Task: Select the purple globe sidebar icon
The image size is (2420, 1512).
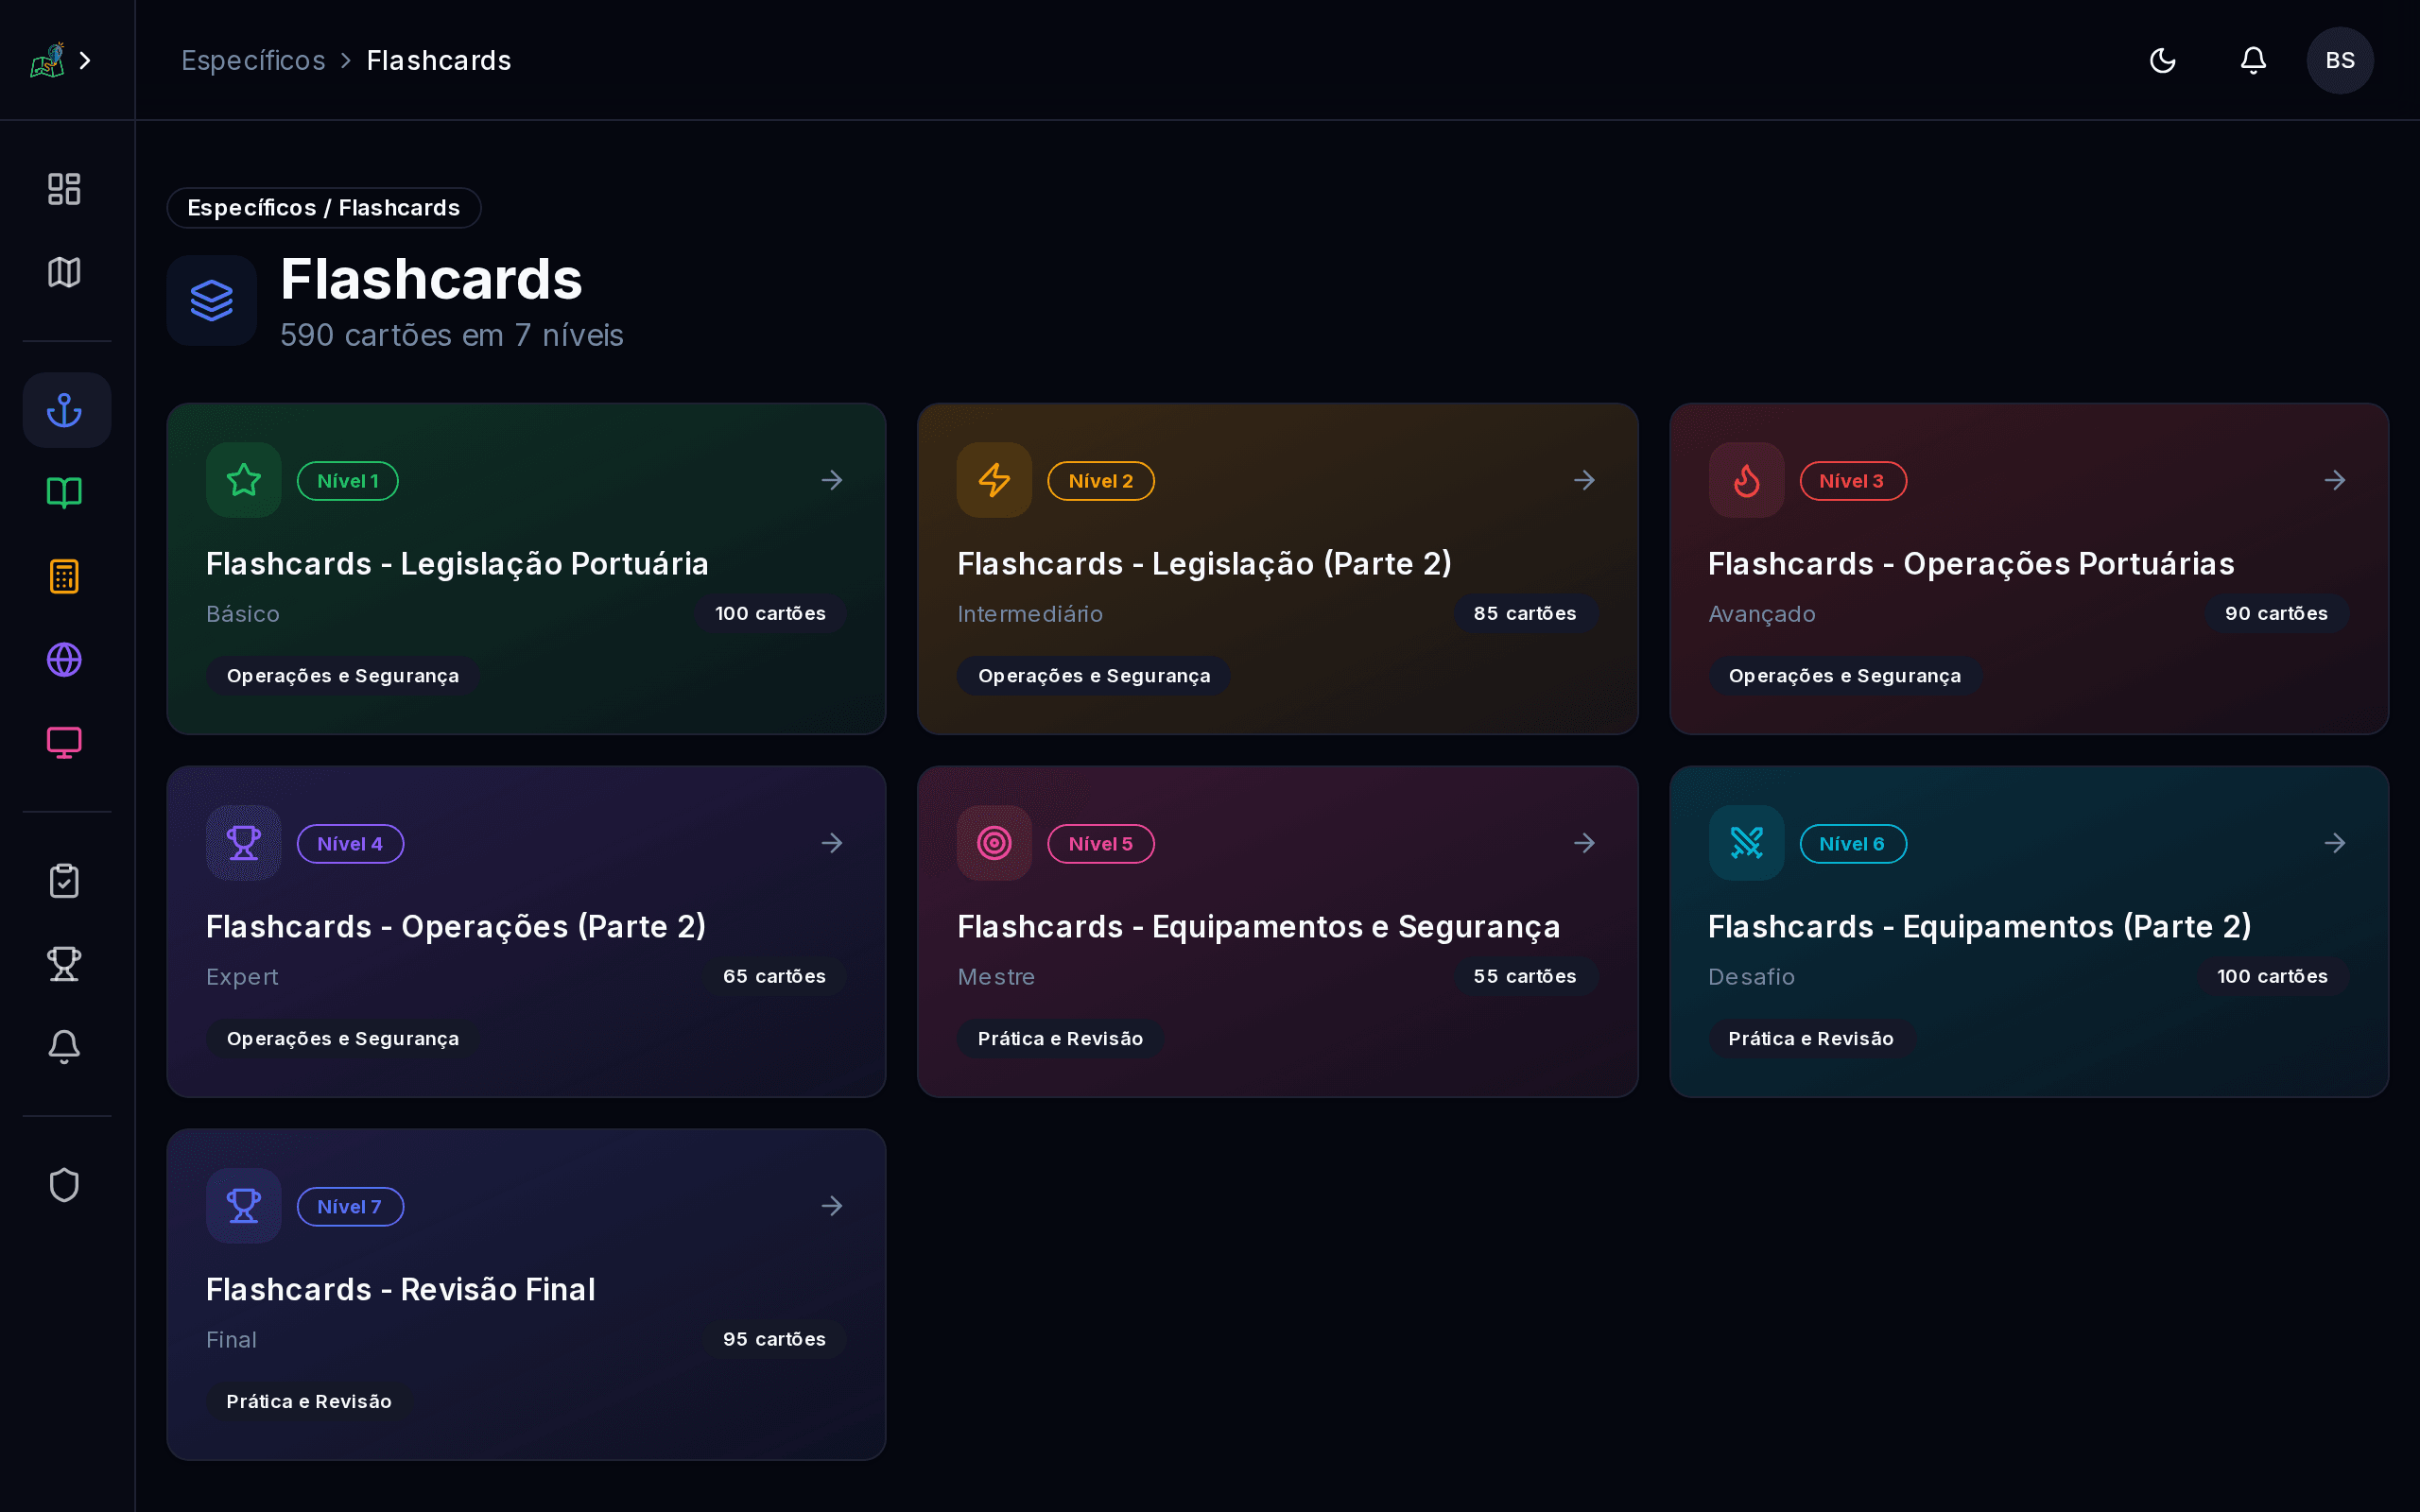Action: tap(65, 660)
